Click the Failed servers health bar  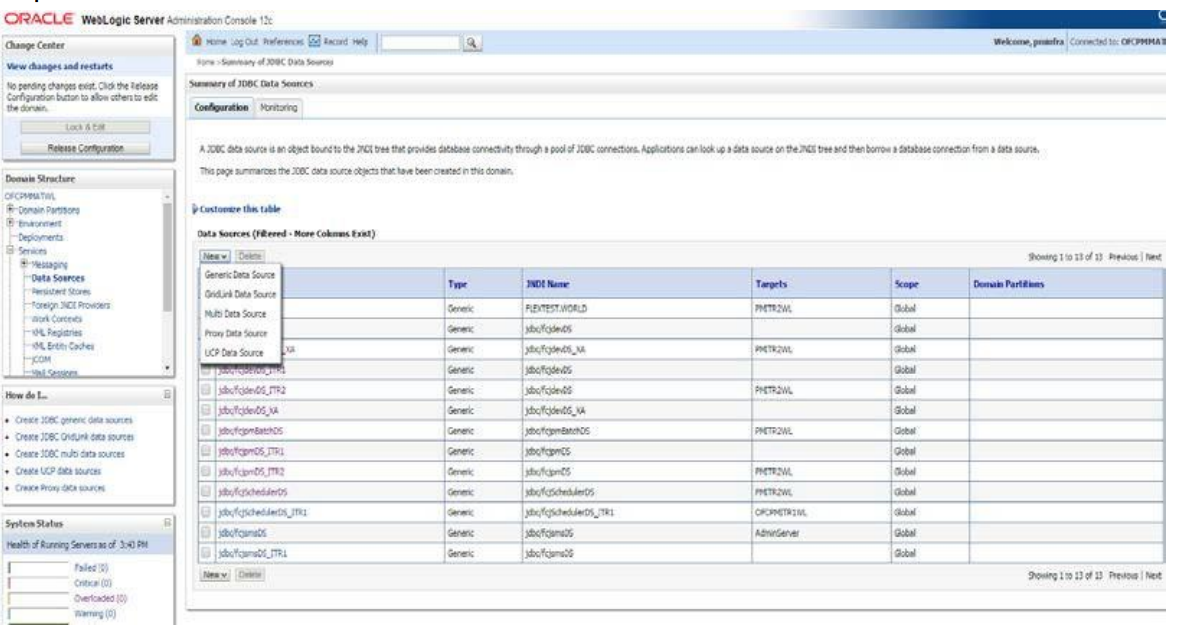click(x=38, y=568)
